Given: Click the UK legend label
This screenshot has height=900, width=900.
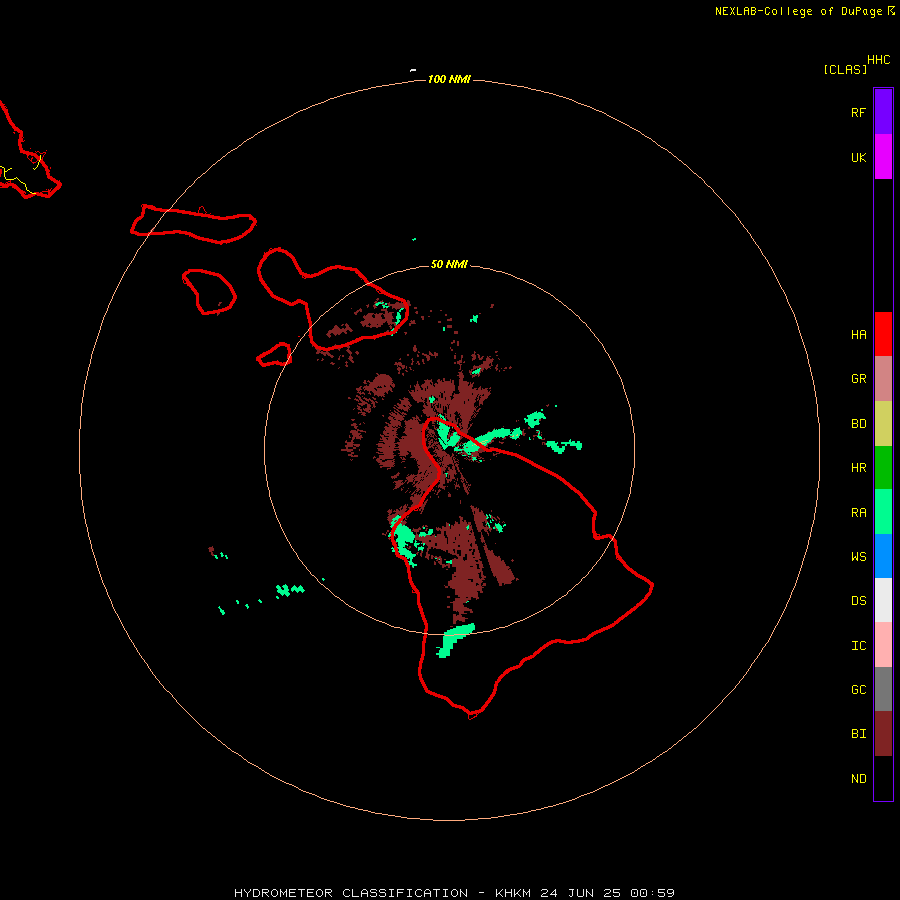Looking at the screenshot, I should tap(858, 158).
